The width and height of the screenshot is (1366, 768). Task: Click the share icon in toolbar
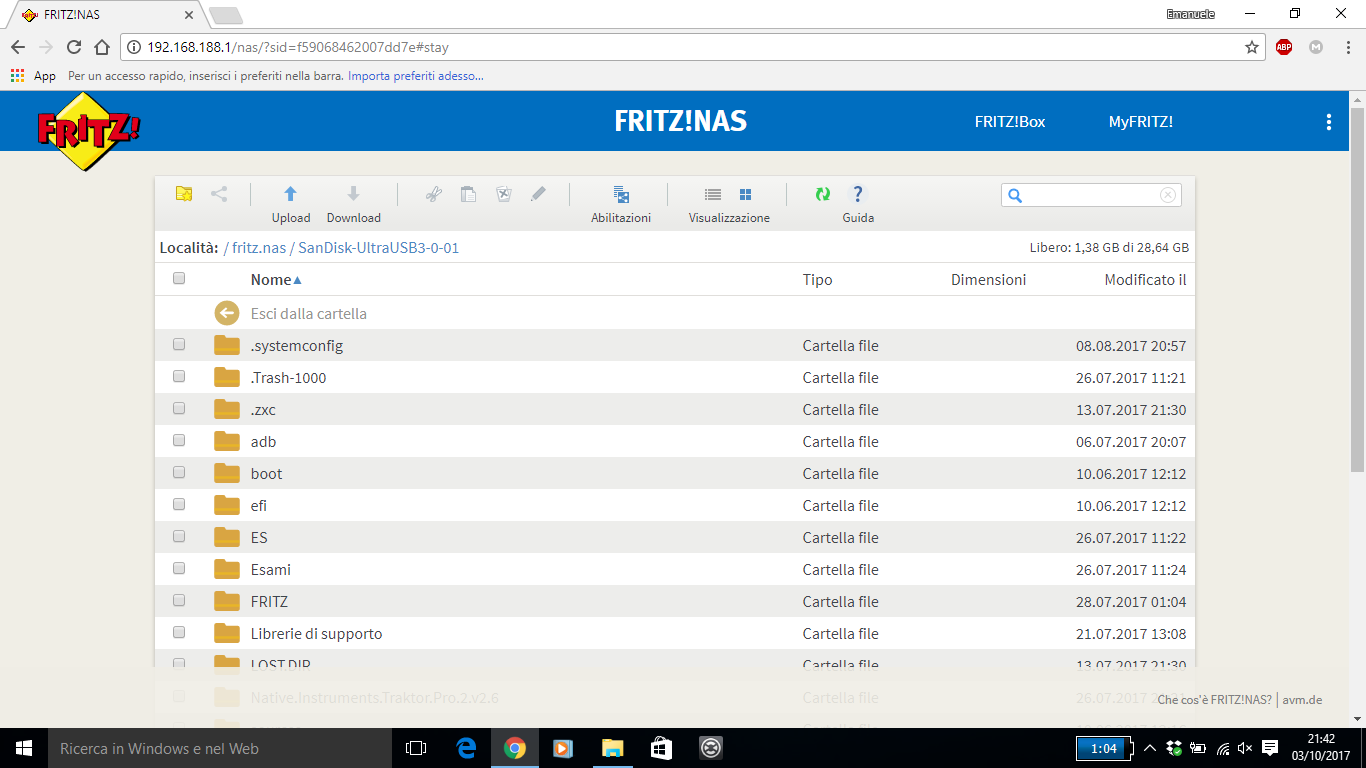point(219,194)
